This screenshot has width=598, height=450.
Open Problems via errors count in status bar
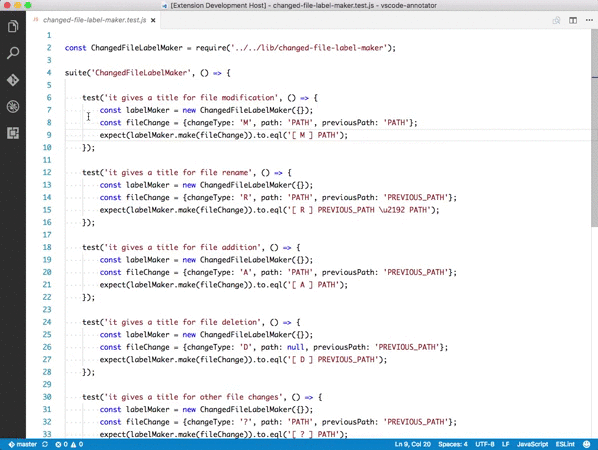point(61,444)
